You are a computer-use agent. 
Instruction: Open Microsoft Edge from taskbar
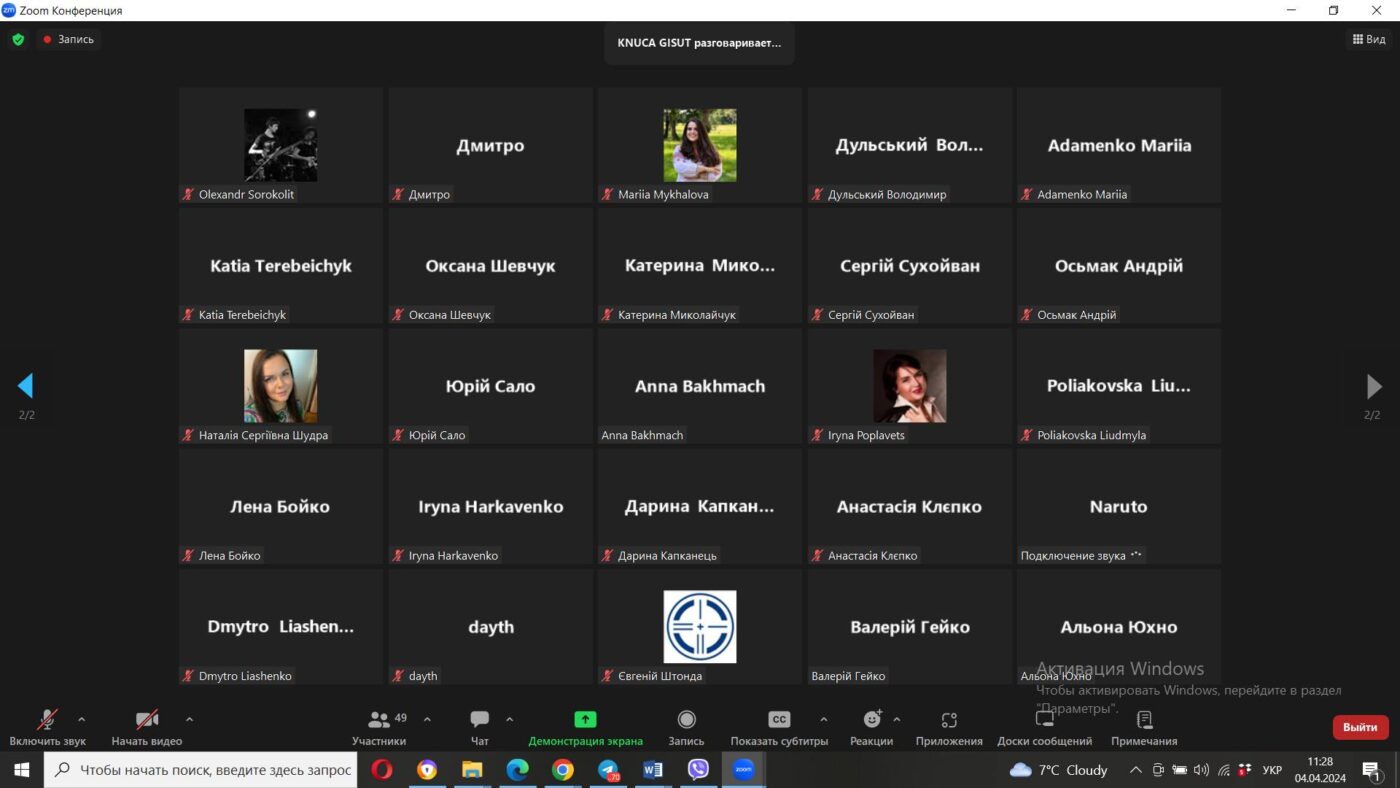pyautogui.click(x=517, y=770)
